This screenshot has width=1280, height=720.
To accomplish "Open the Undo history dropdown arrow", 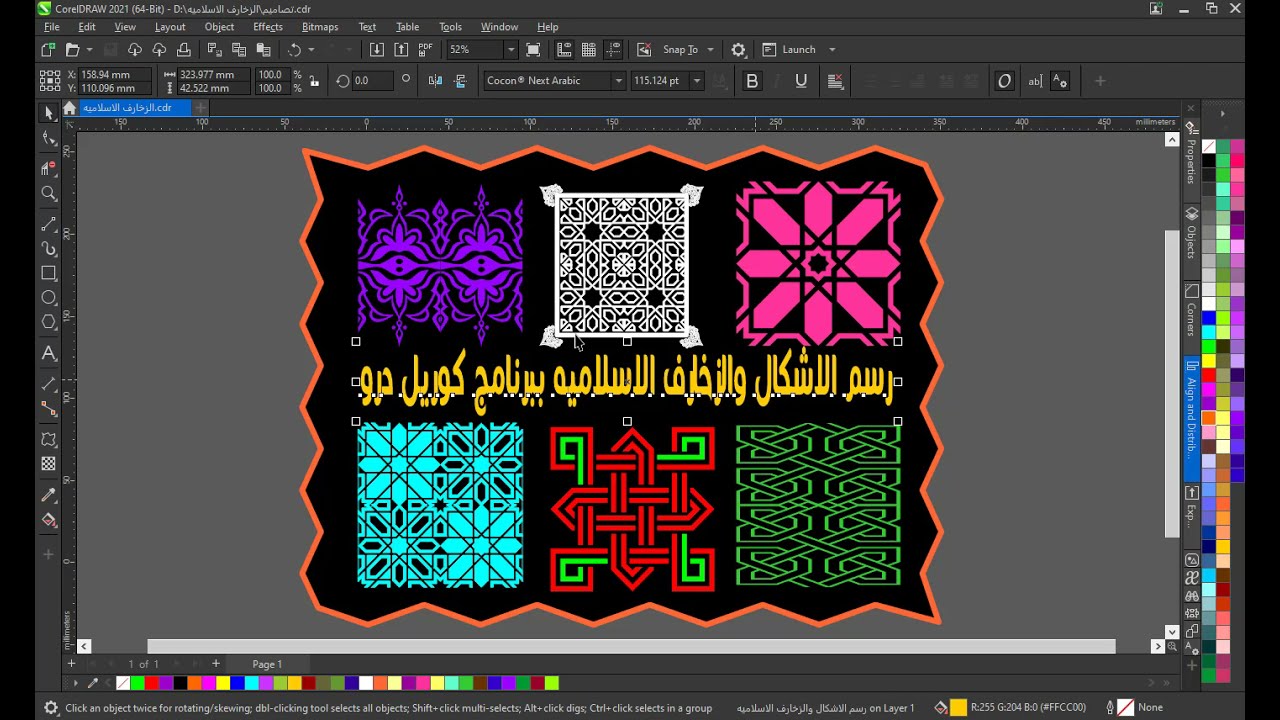I will click(x=311, y=49).
